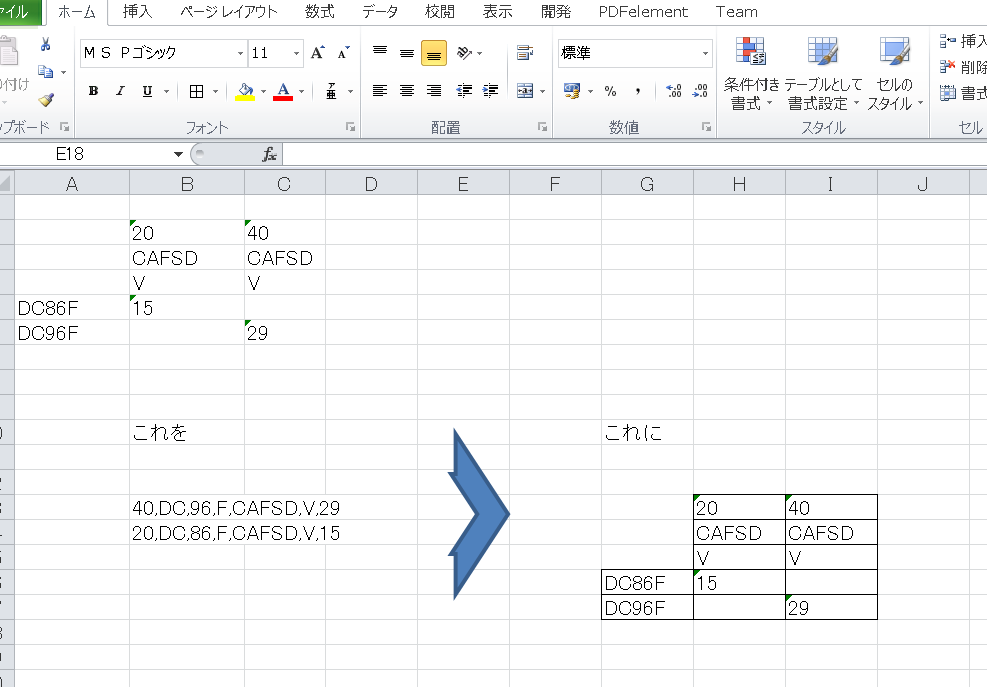
Task: Toggle the highlighted bottom align button
Action: pos(434,54)
